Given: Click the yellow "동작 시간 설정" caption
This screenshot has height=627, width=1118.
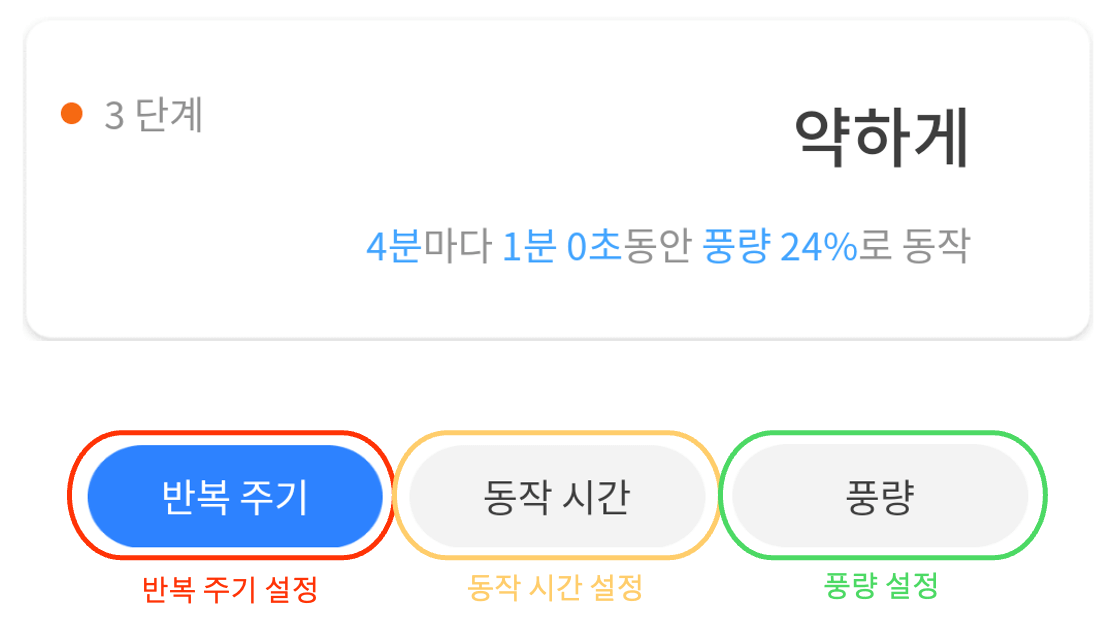Looking at the screenshot, I should (x=554, y=588).
